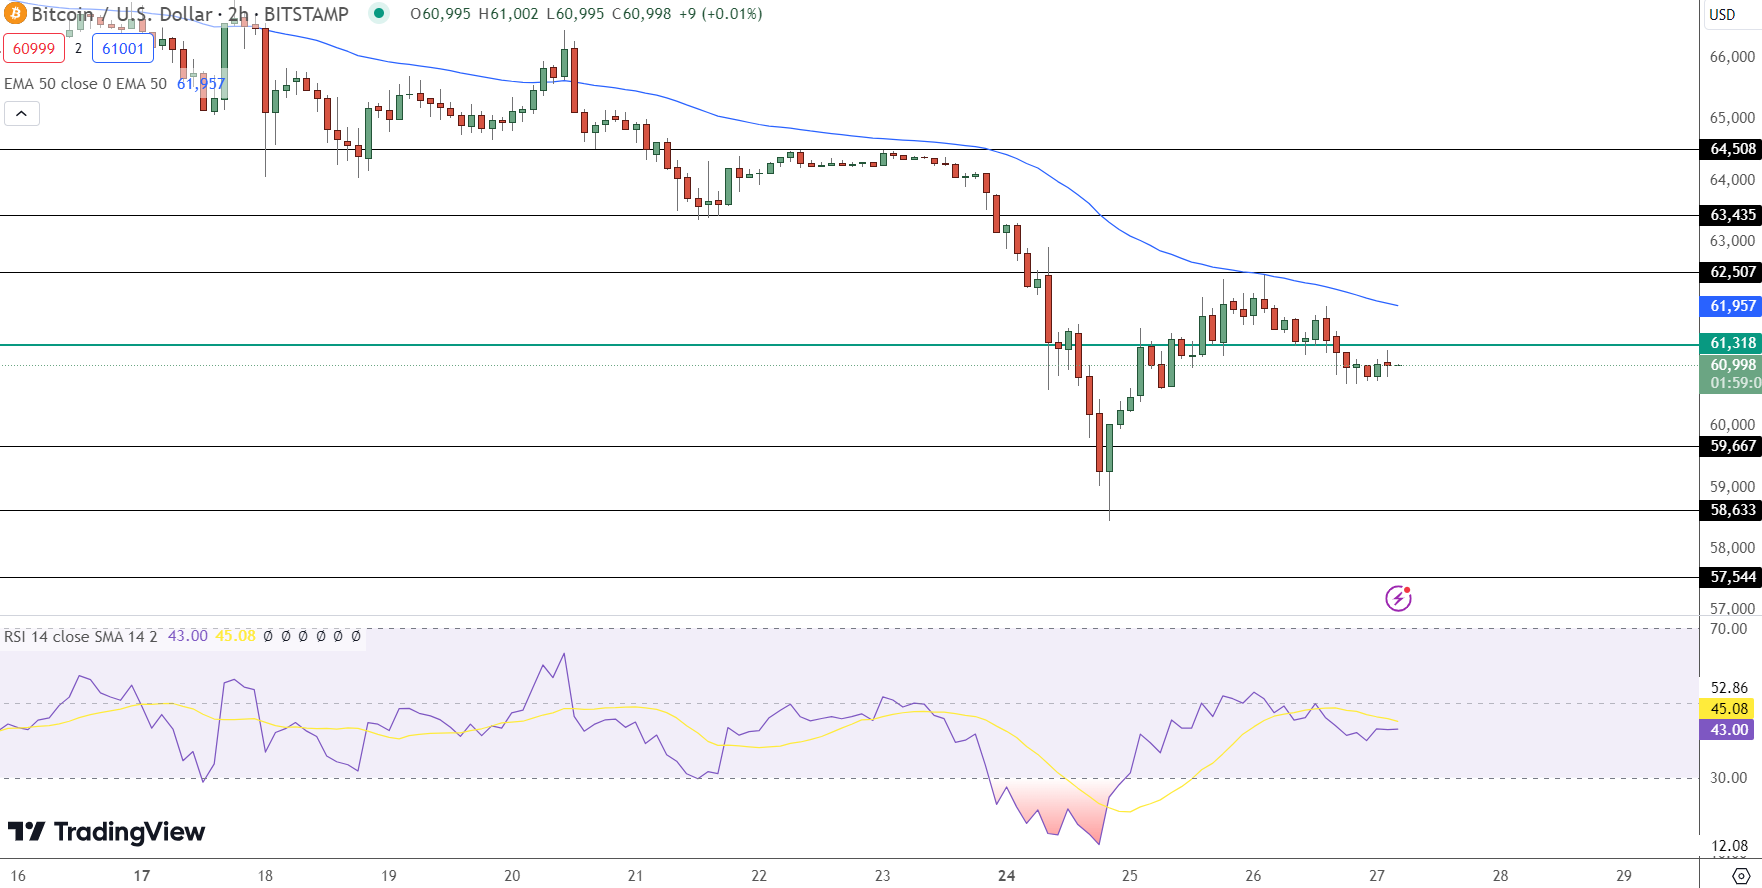Click the green market status dot
1762x888 pixels.
378,13
